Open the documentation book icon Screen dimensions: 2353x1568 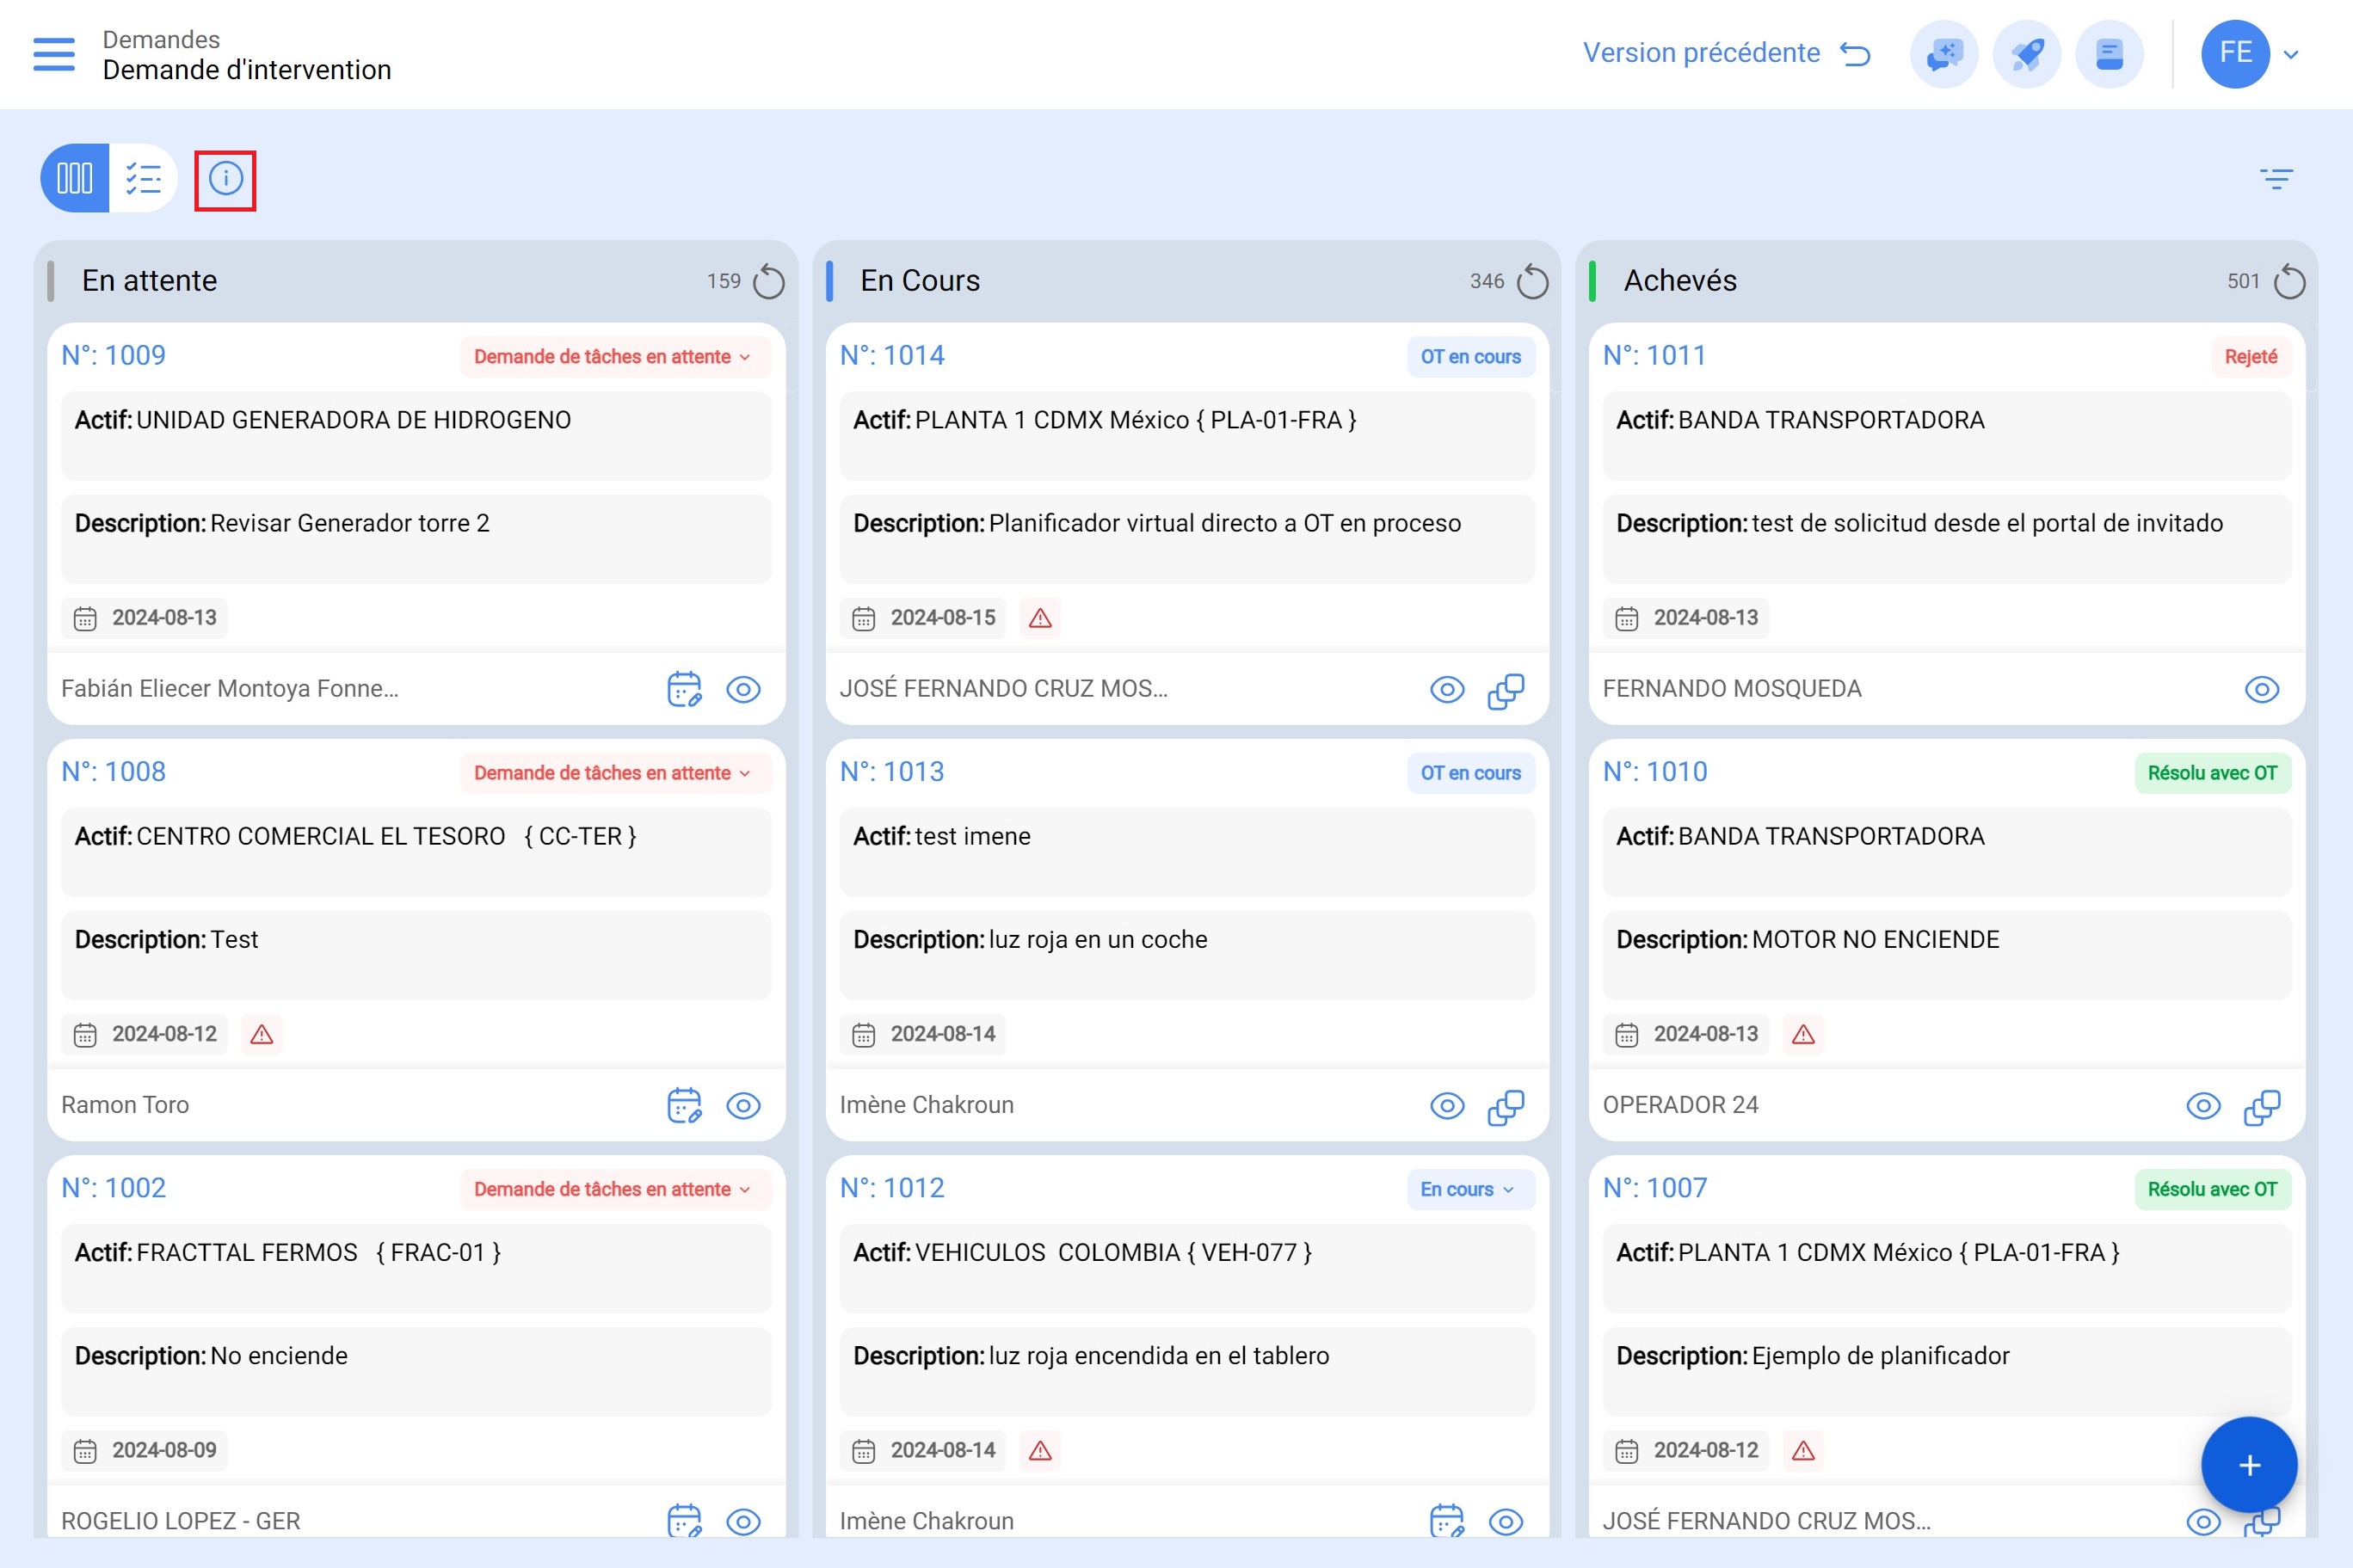[2109, 54]
